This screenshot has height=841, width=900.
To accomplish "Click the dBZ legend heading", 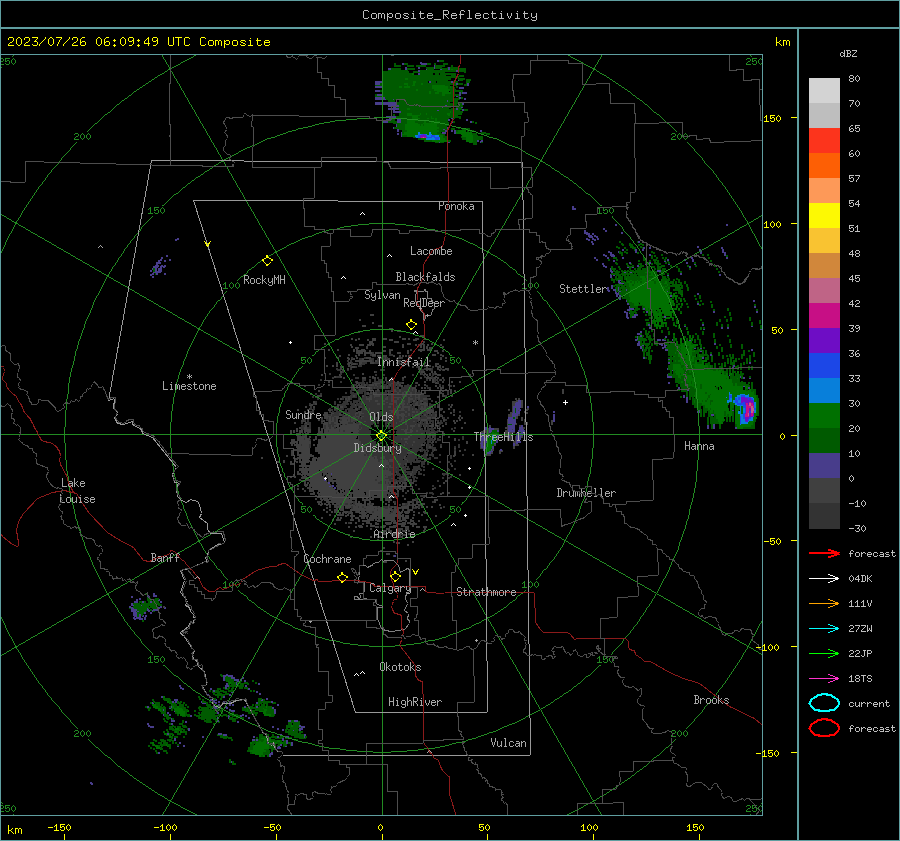I will tap(848, 54).
